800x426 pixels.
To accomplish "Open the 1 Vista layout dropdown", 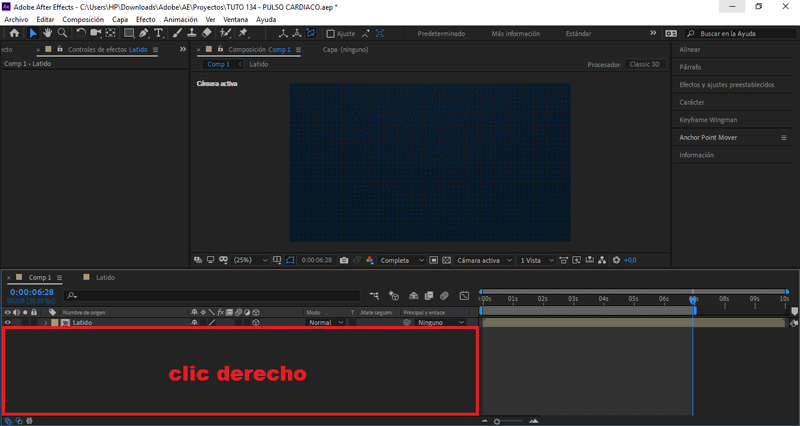I will (536, 260).
